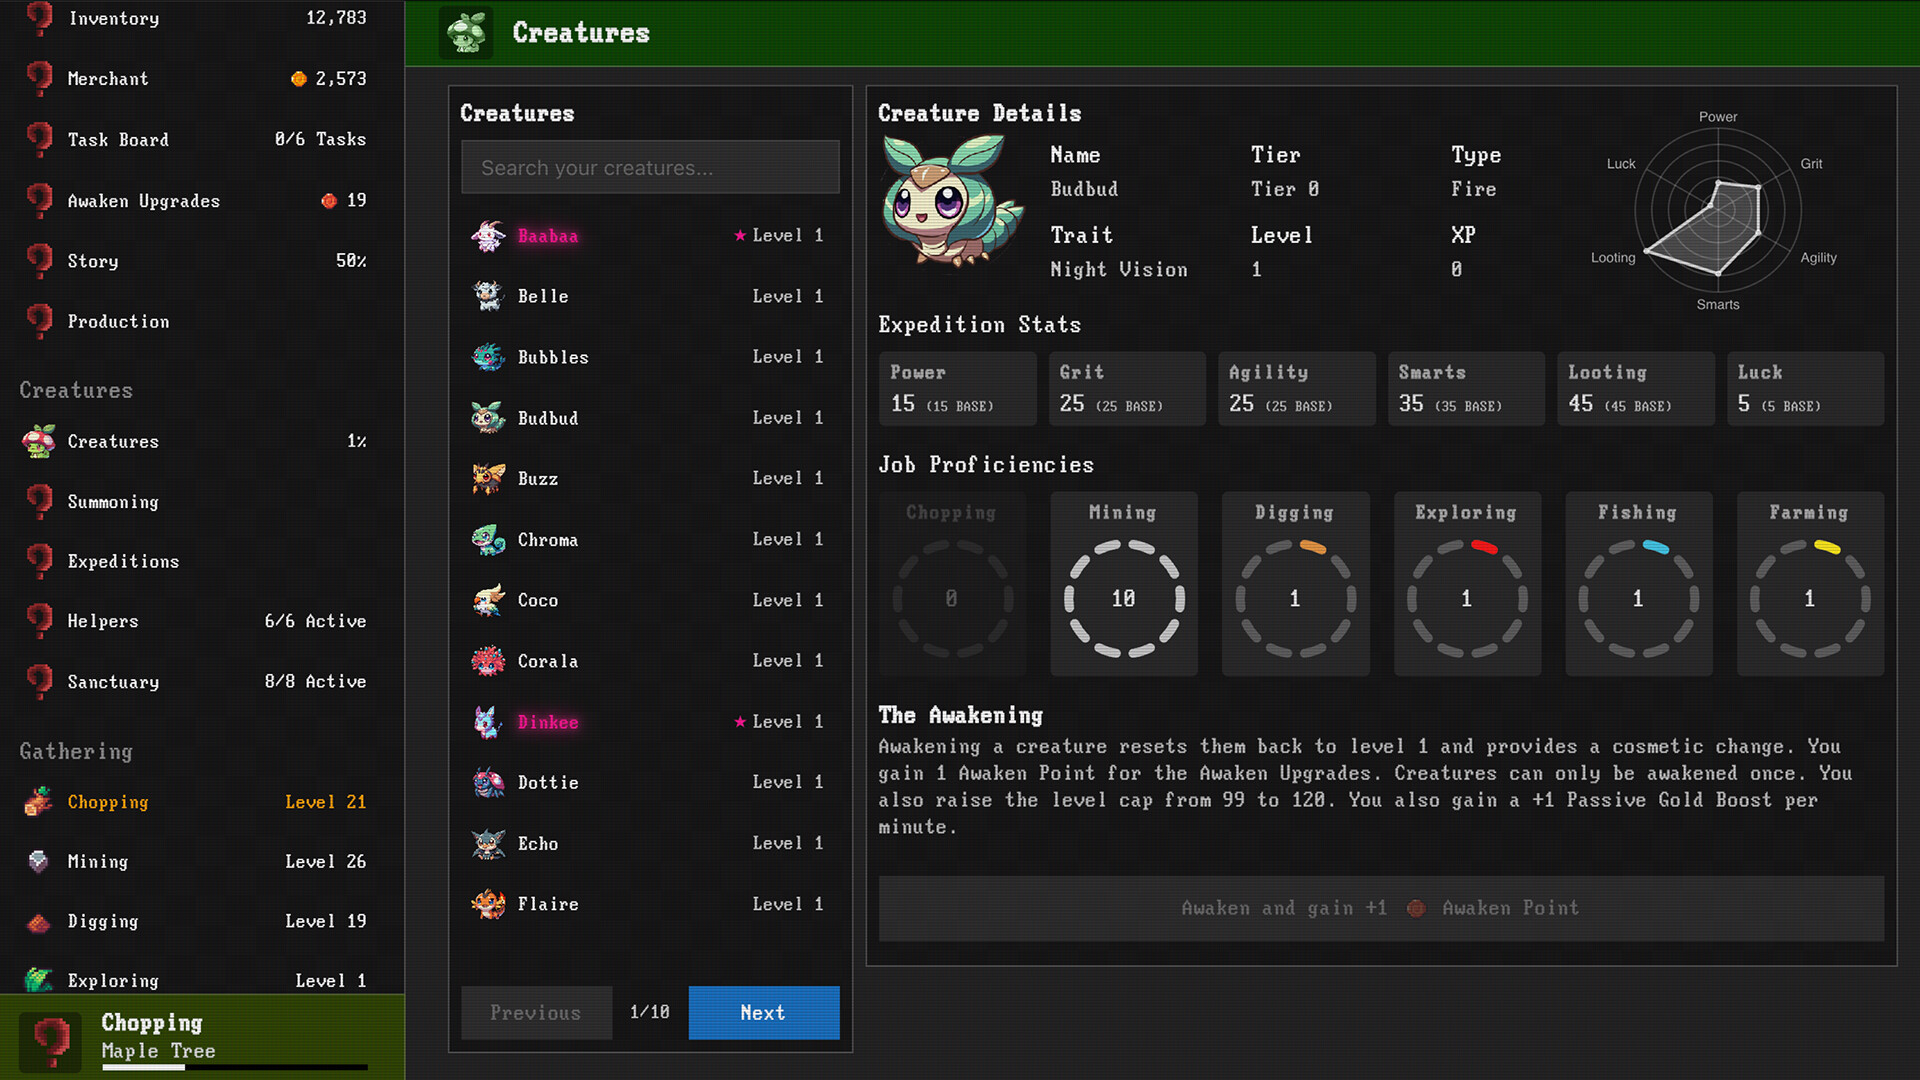Viewport: 1920px width, 1080px height.
Task: Open the Summoning menu entry
Action: (x=112, y=501)
